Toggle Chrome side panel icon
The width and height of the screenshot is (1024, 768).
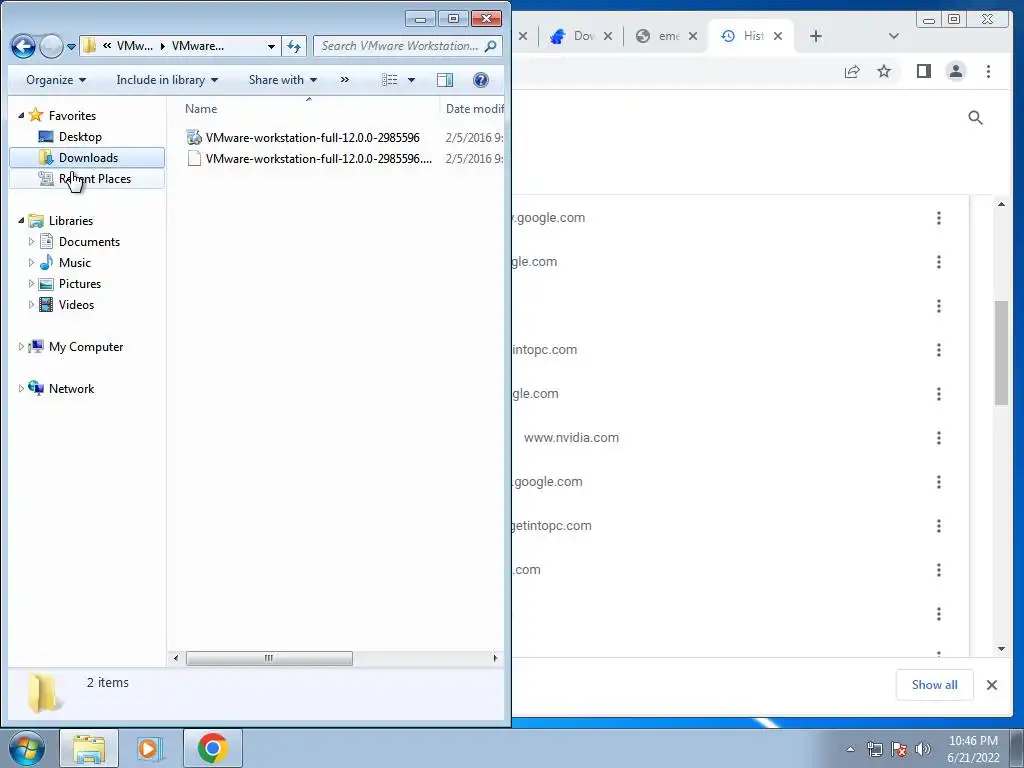[x=923, y=71]
